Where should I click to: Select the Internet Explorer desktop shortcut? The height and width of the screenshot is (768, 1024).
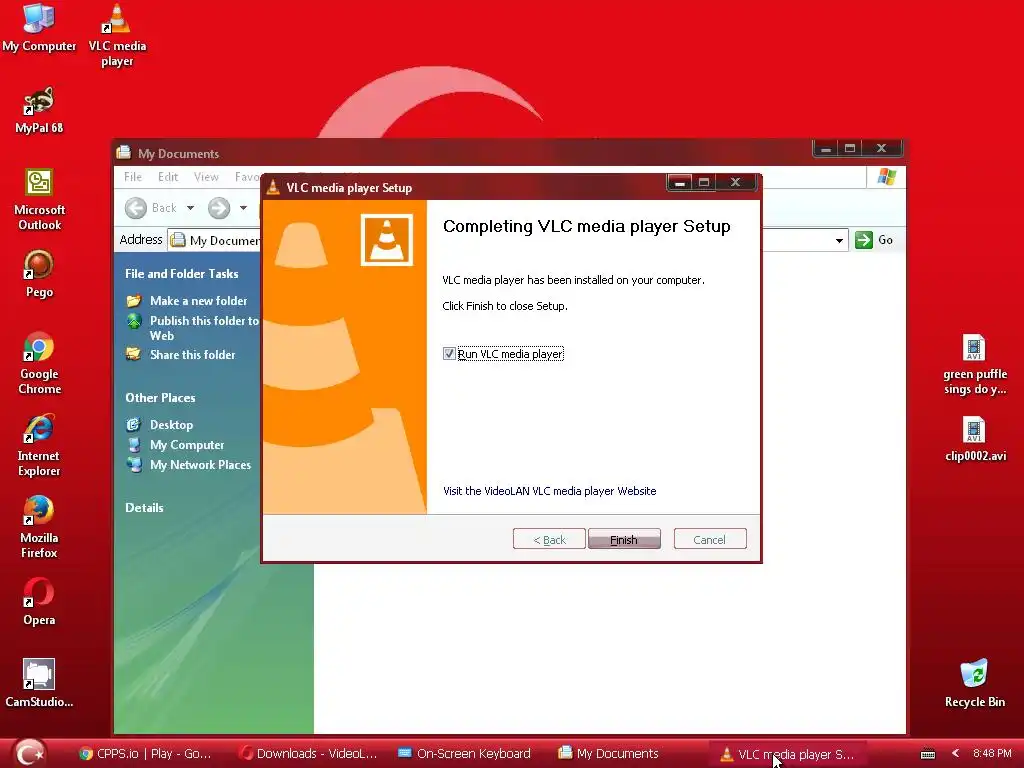(39, 445)
